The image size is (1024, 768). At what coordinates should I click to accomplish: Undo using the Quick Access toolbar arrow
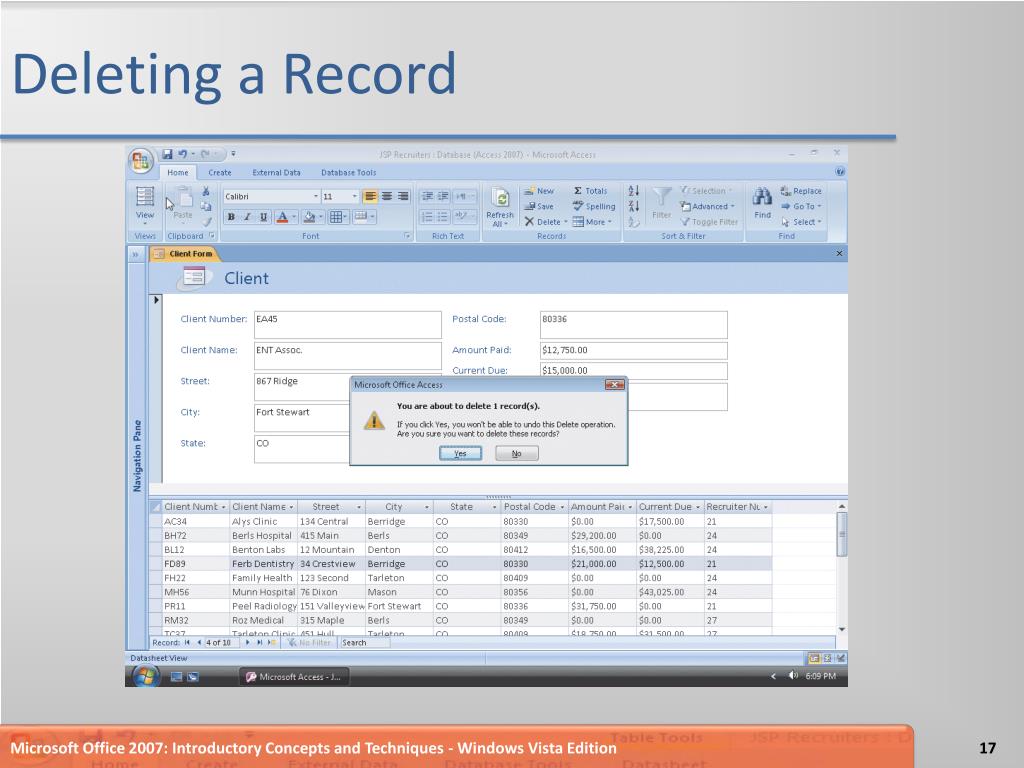183,154
